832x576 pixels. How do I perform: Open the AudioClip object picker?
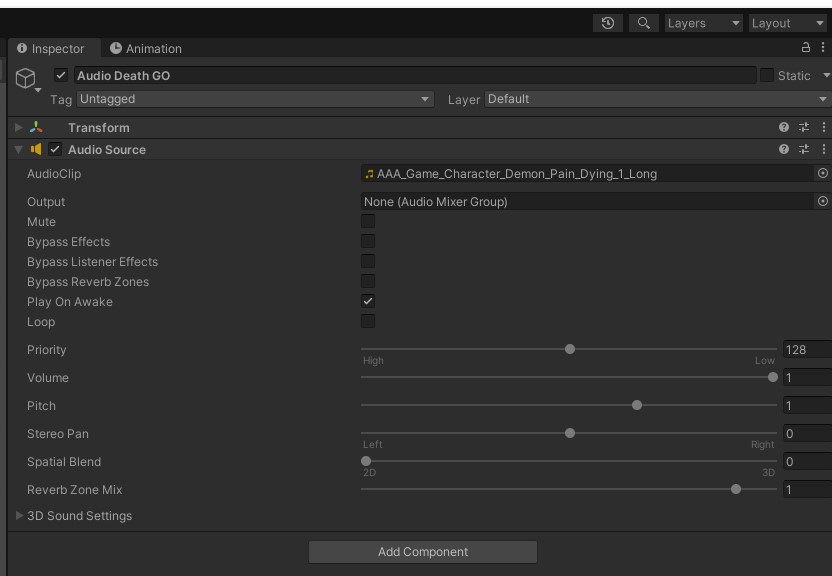[821, 173]
